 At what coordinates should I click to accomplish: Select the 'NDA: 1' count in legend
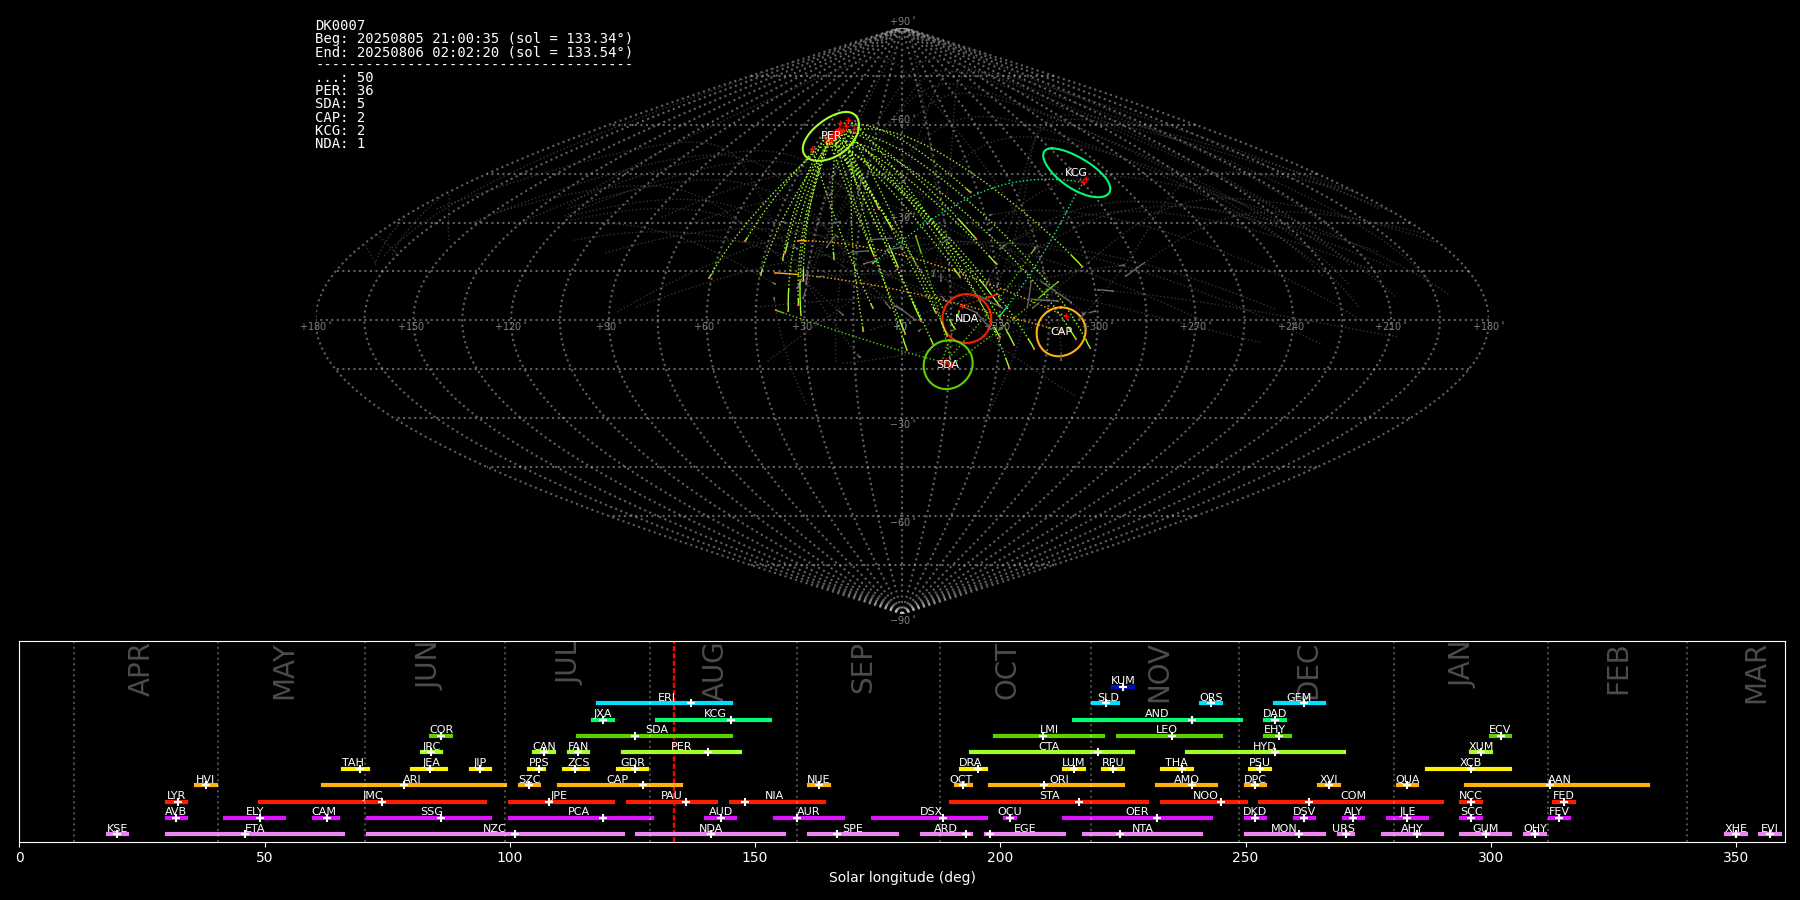coord(340,144)
